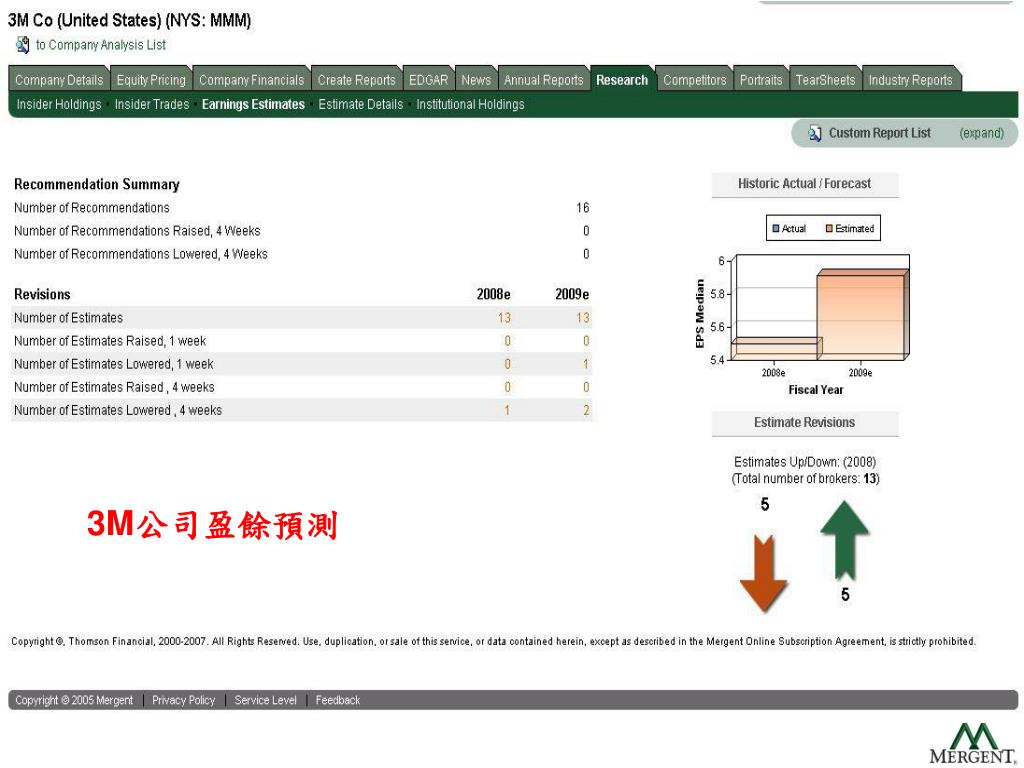Open the Estimate Details sub-tab
This screenshot has height=768, width=1024.
tap(360, 104)
